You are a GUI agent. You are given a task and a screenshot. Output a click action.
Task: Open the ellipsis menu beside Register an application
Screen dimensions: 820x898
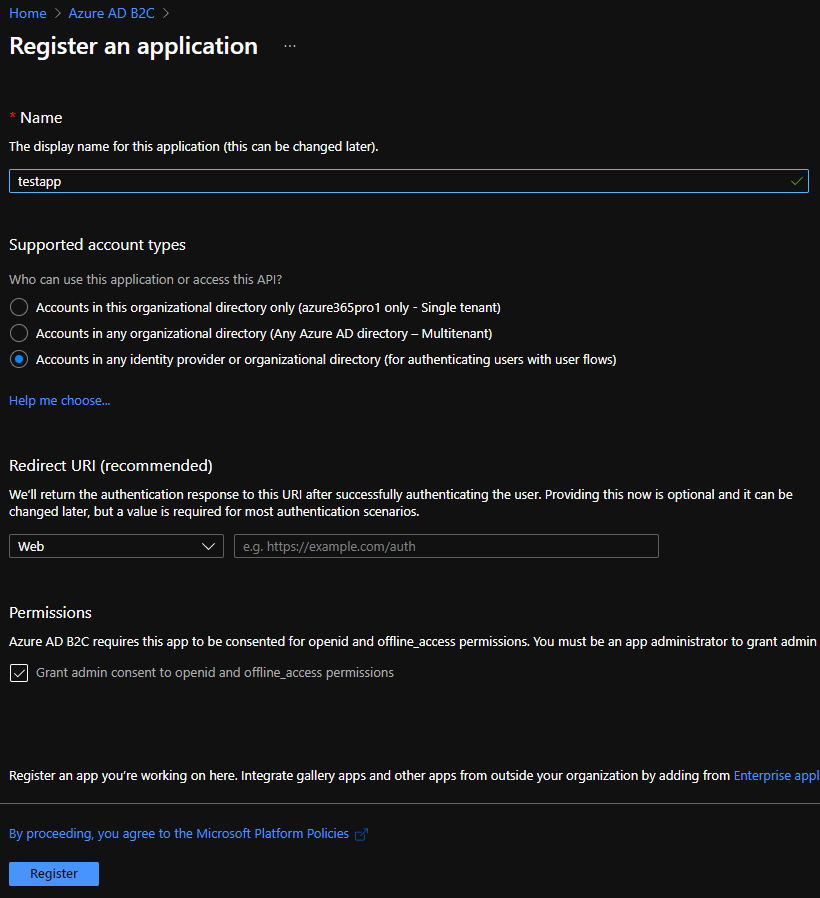[x=290, y=46]
